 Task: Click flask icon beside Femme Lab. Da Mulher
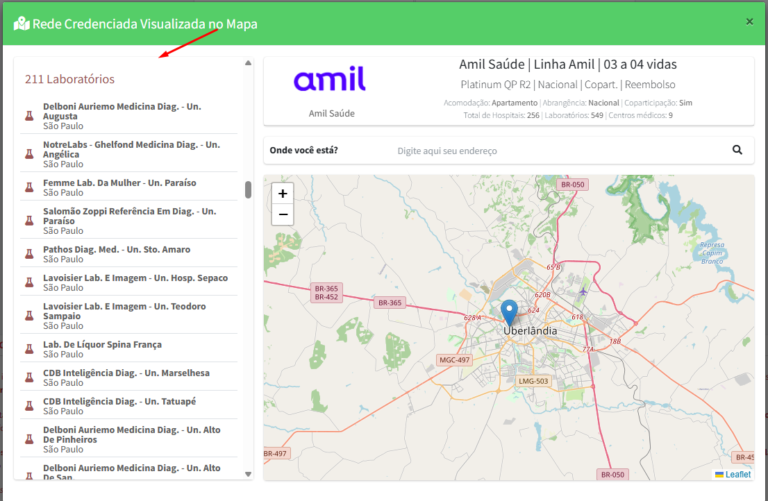(29, 187)
